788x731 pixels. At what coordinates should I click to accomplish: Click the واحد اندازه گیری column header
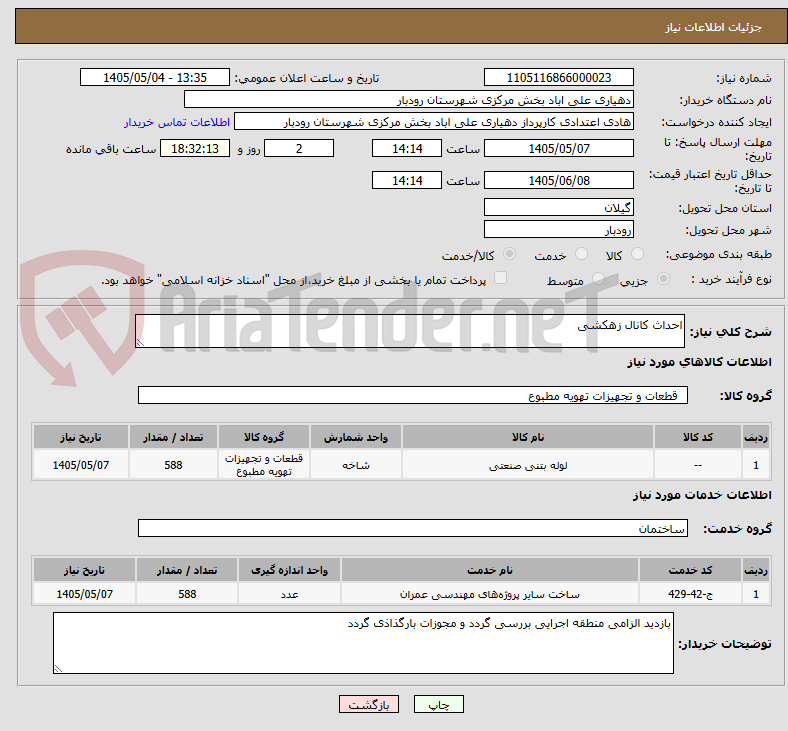(289, 570)
